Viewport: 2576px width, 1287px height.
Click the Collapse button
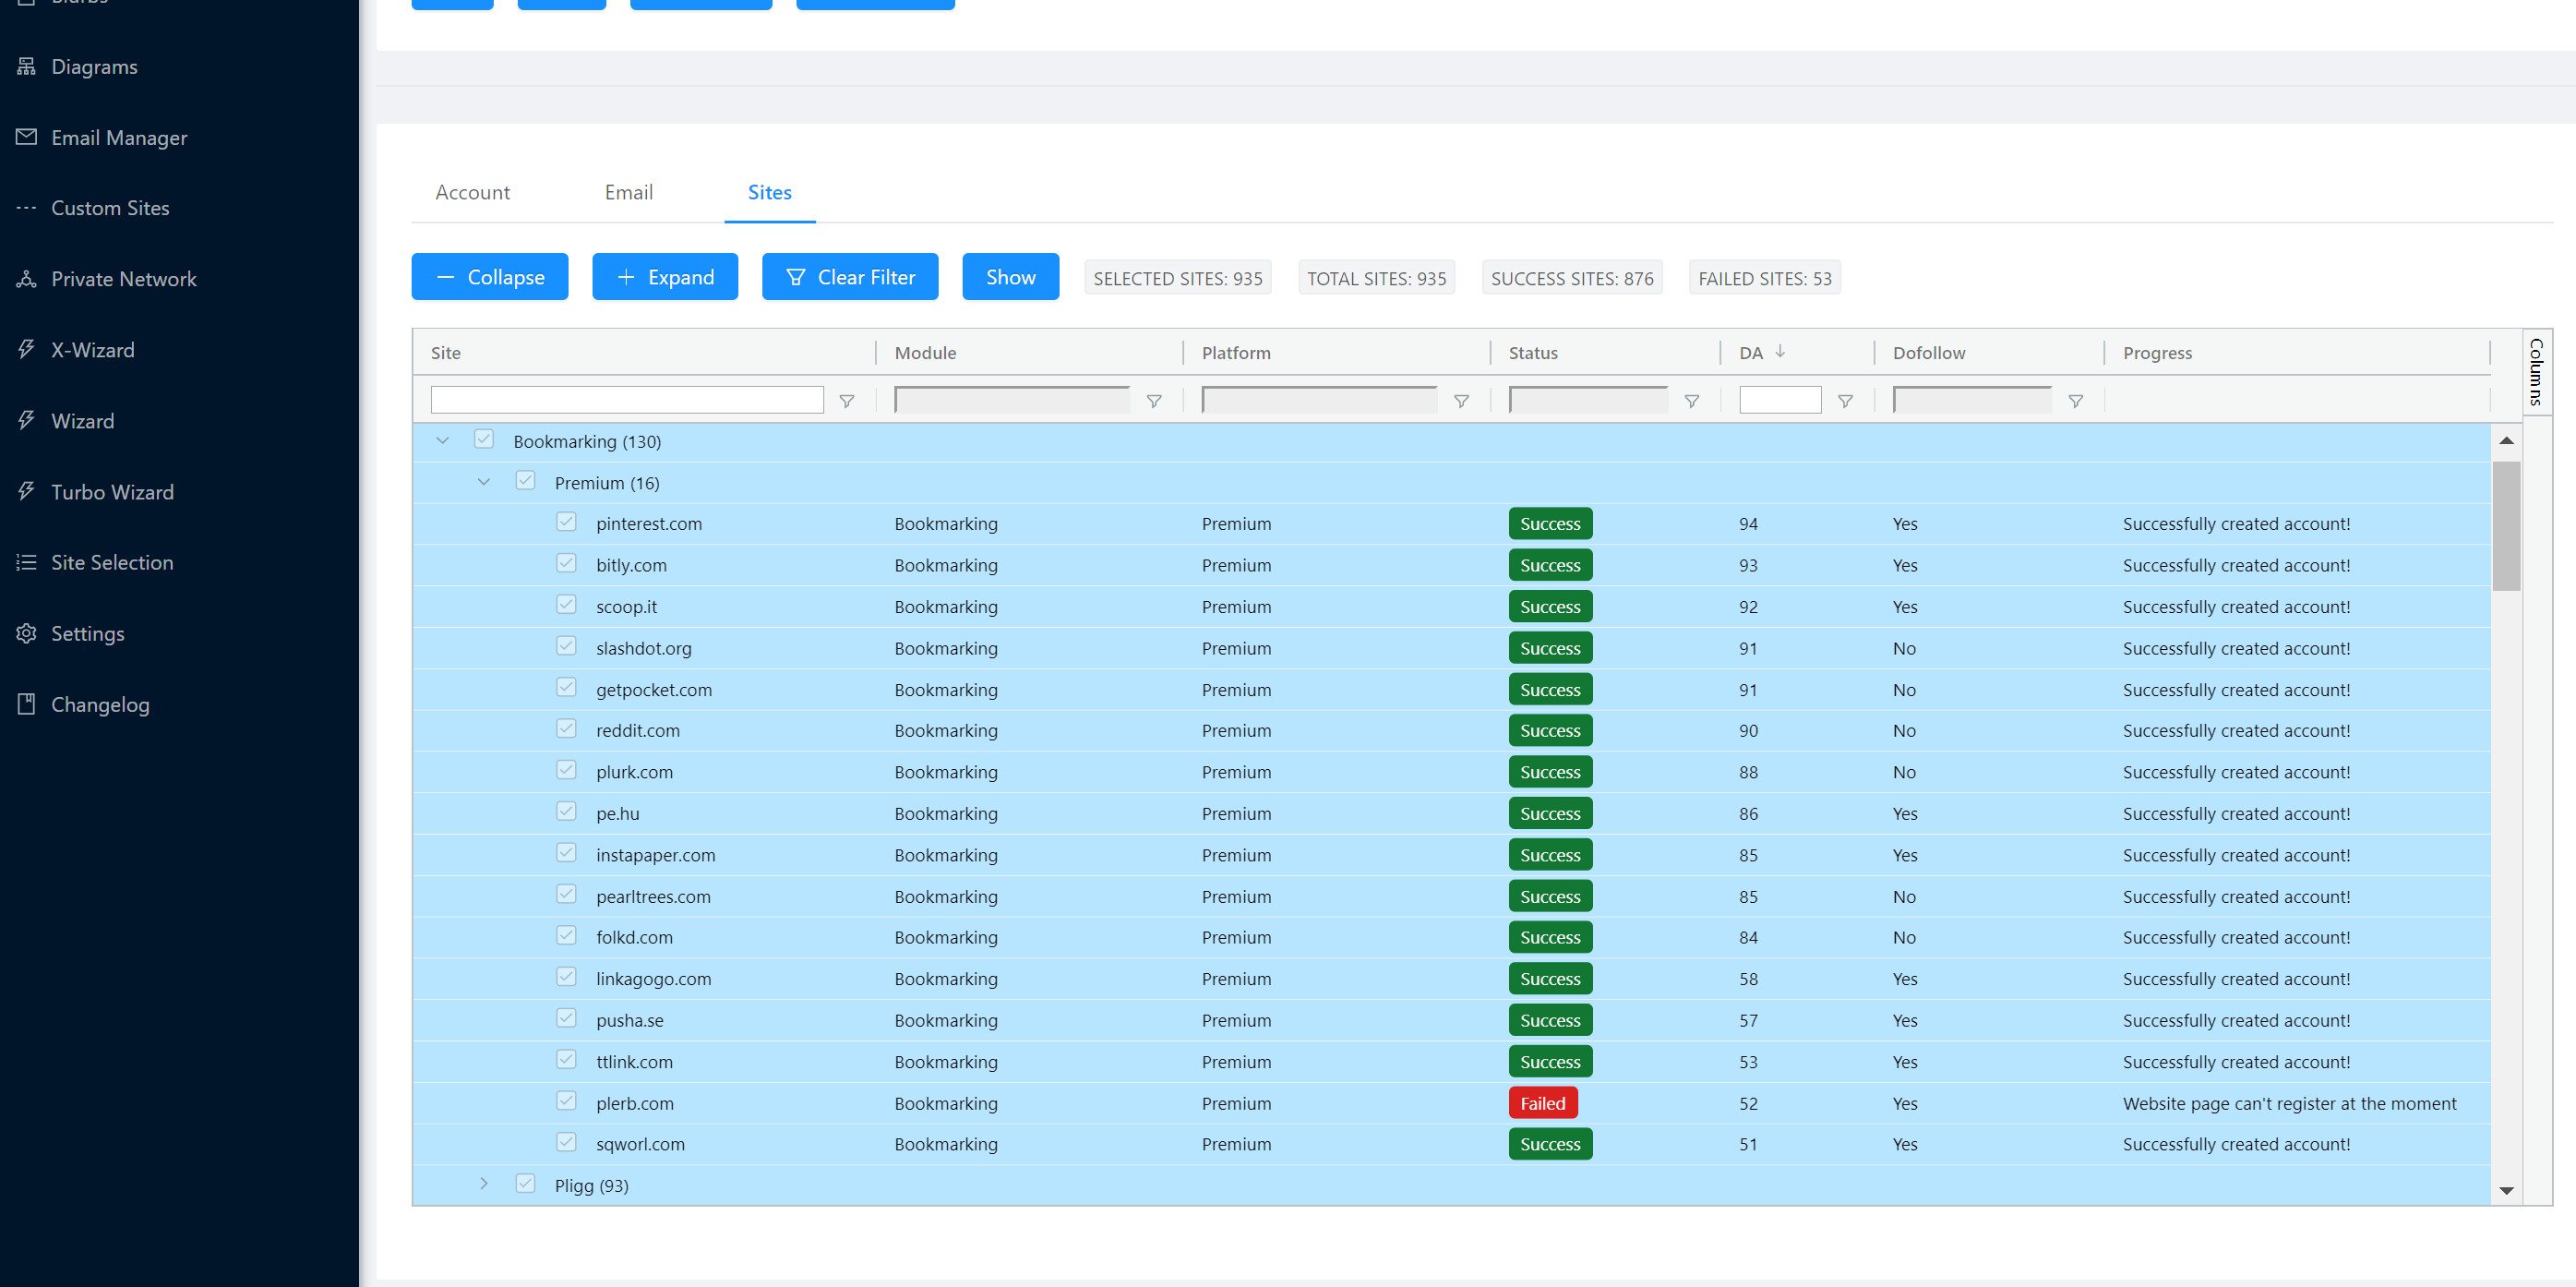coord(490,277)
